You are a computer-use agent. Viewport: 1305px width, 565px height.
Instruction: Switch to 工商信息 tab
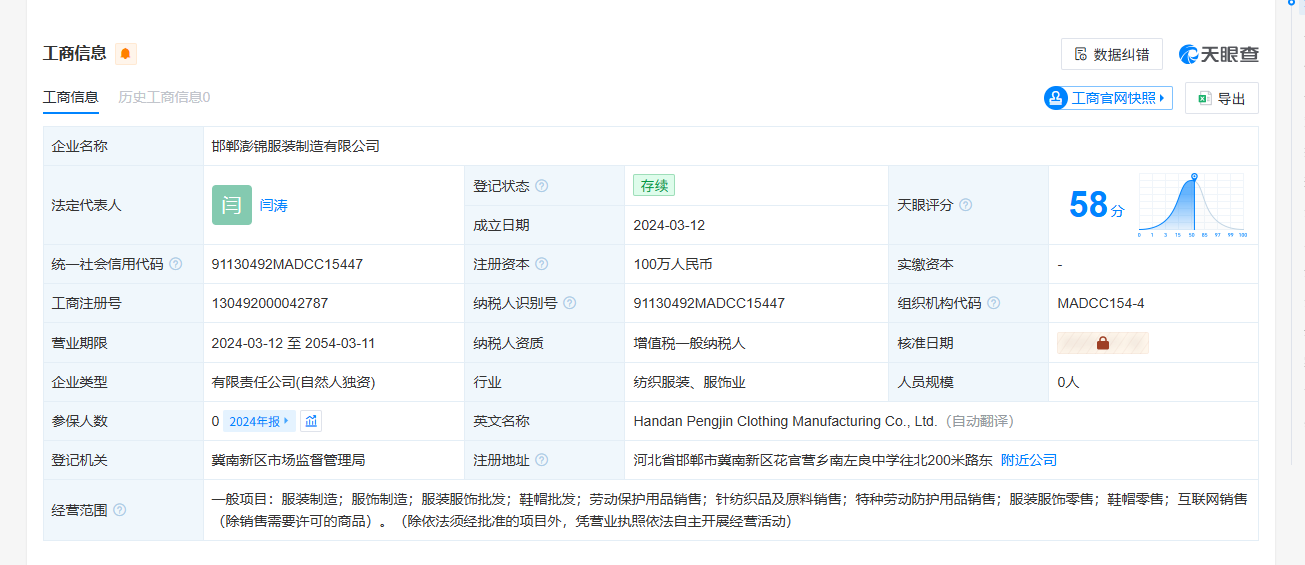(x=70, y=97)
